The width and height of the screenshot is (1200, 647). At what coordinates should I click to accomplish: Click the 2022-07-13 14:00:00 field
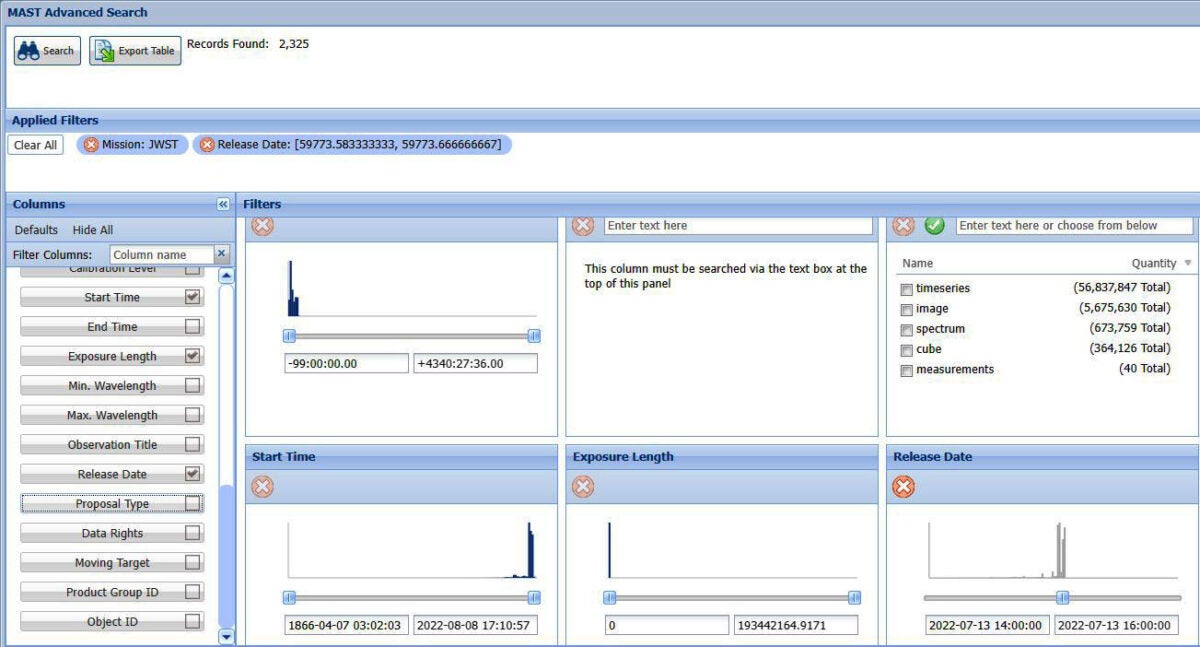[987, 625]
